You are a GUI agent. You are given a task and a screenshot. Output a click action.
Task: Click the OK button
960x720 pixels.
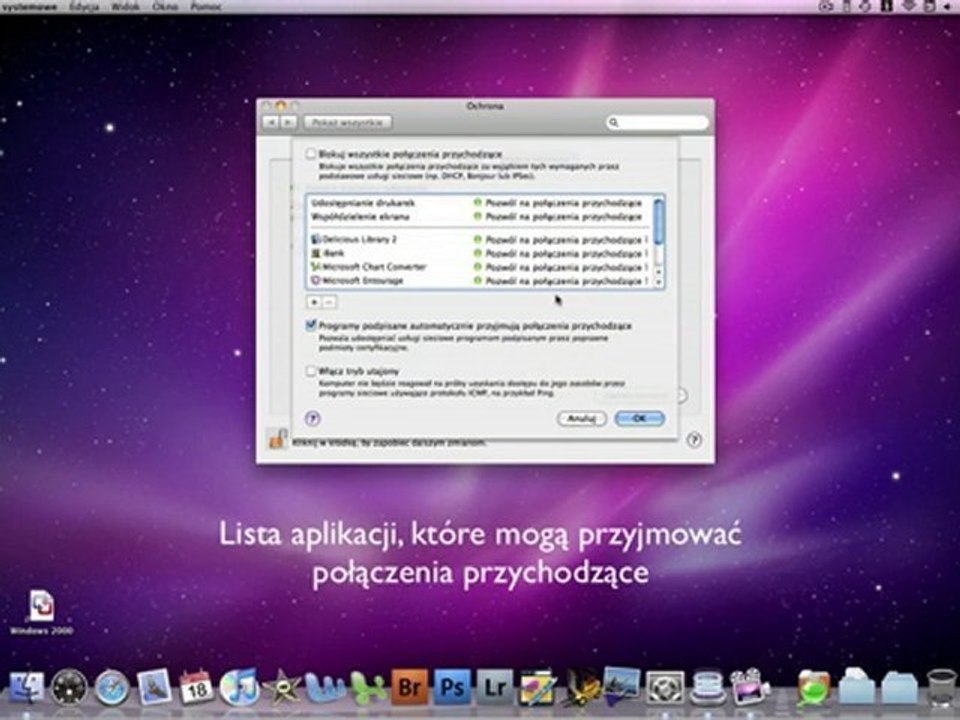[x=639, y=418]
